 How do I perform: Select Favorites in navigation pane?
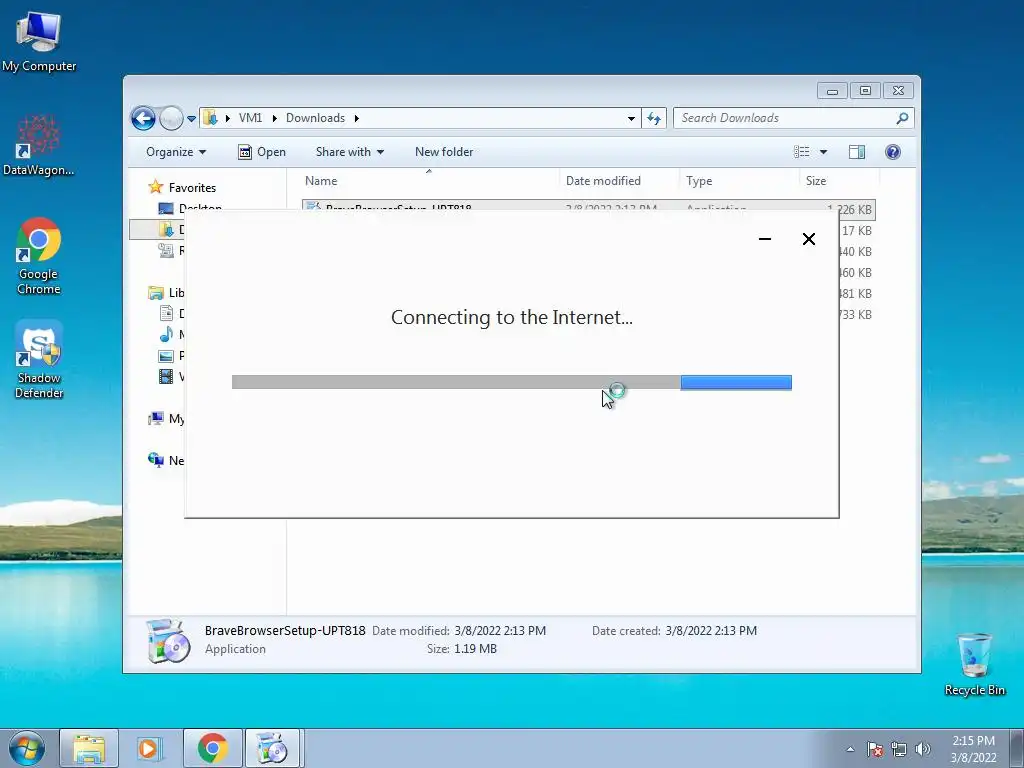[192, 187]
